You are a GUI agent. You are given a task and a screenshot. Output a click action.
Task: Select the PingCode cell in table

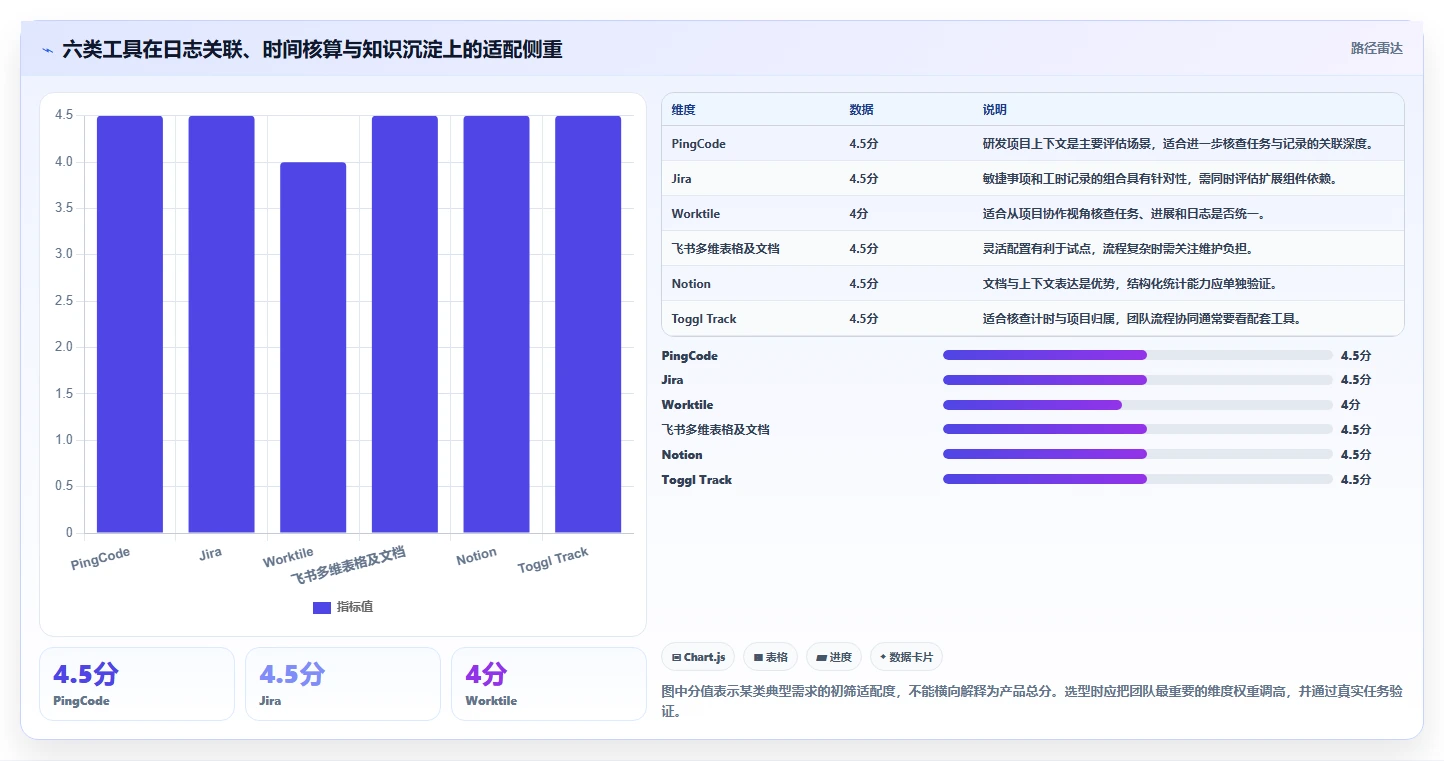[x=699, y=144]
